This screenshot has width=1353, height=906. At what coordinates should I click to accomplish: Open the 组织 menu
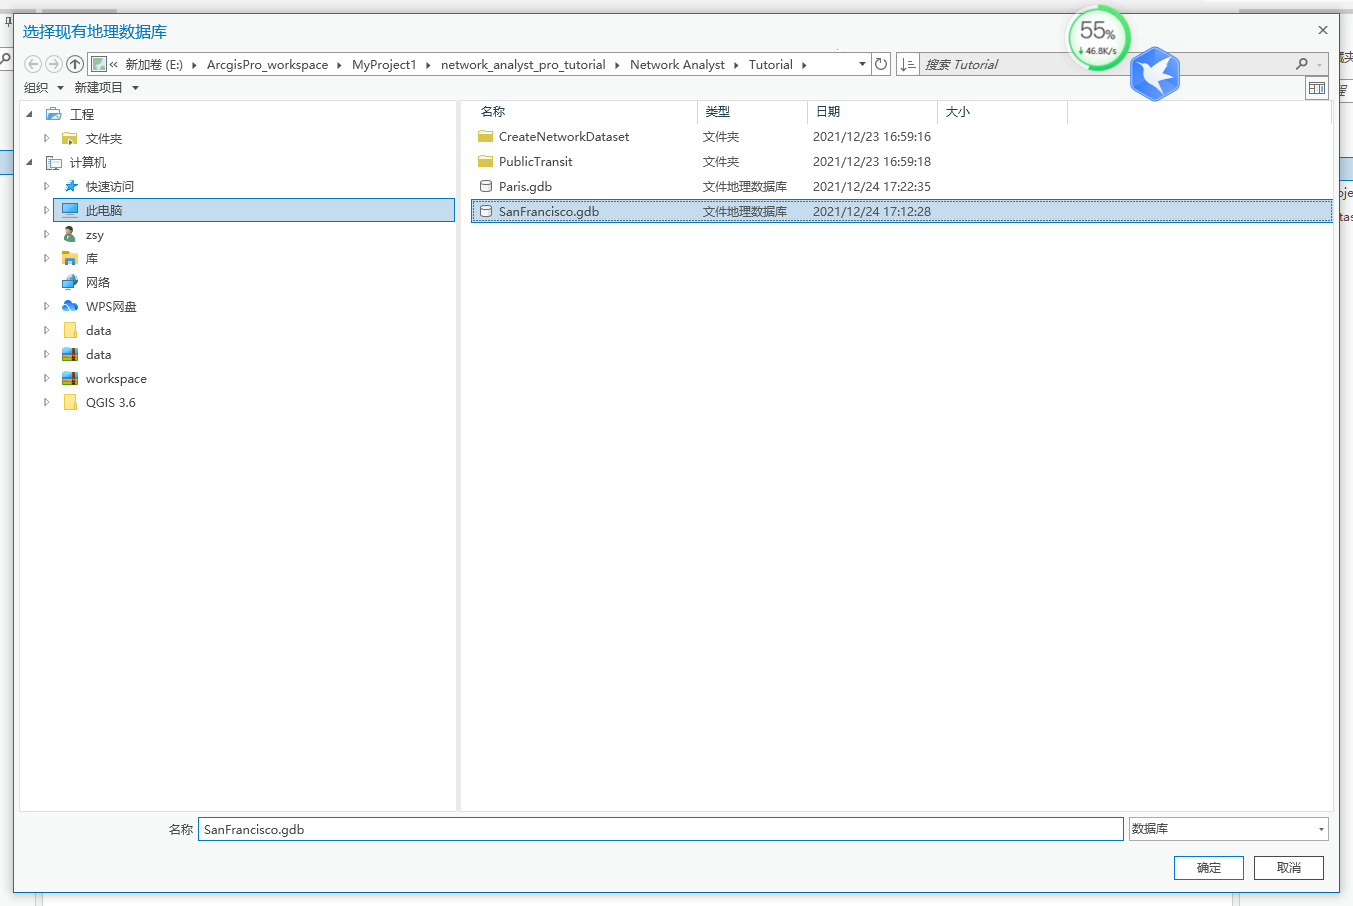click(x=43, y=87)
